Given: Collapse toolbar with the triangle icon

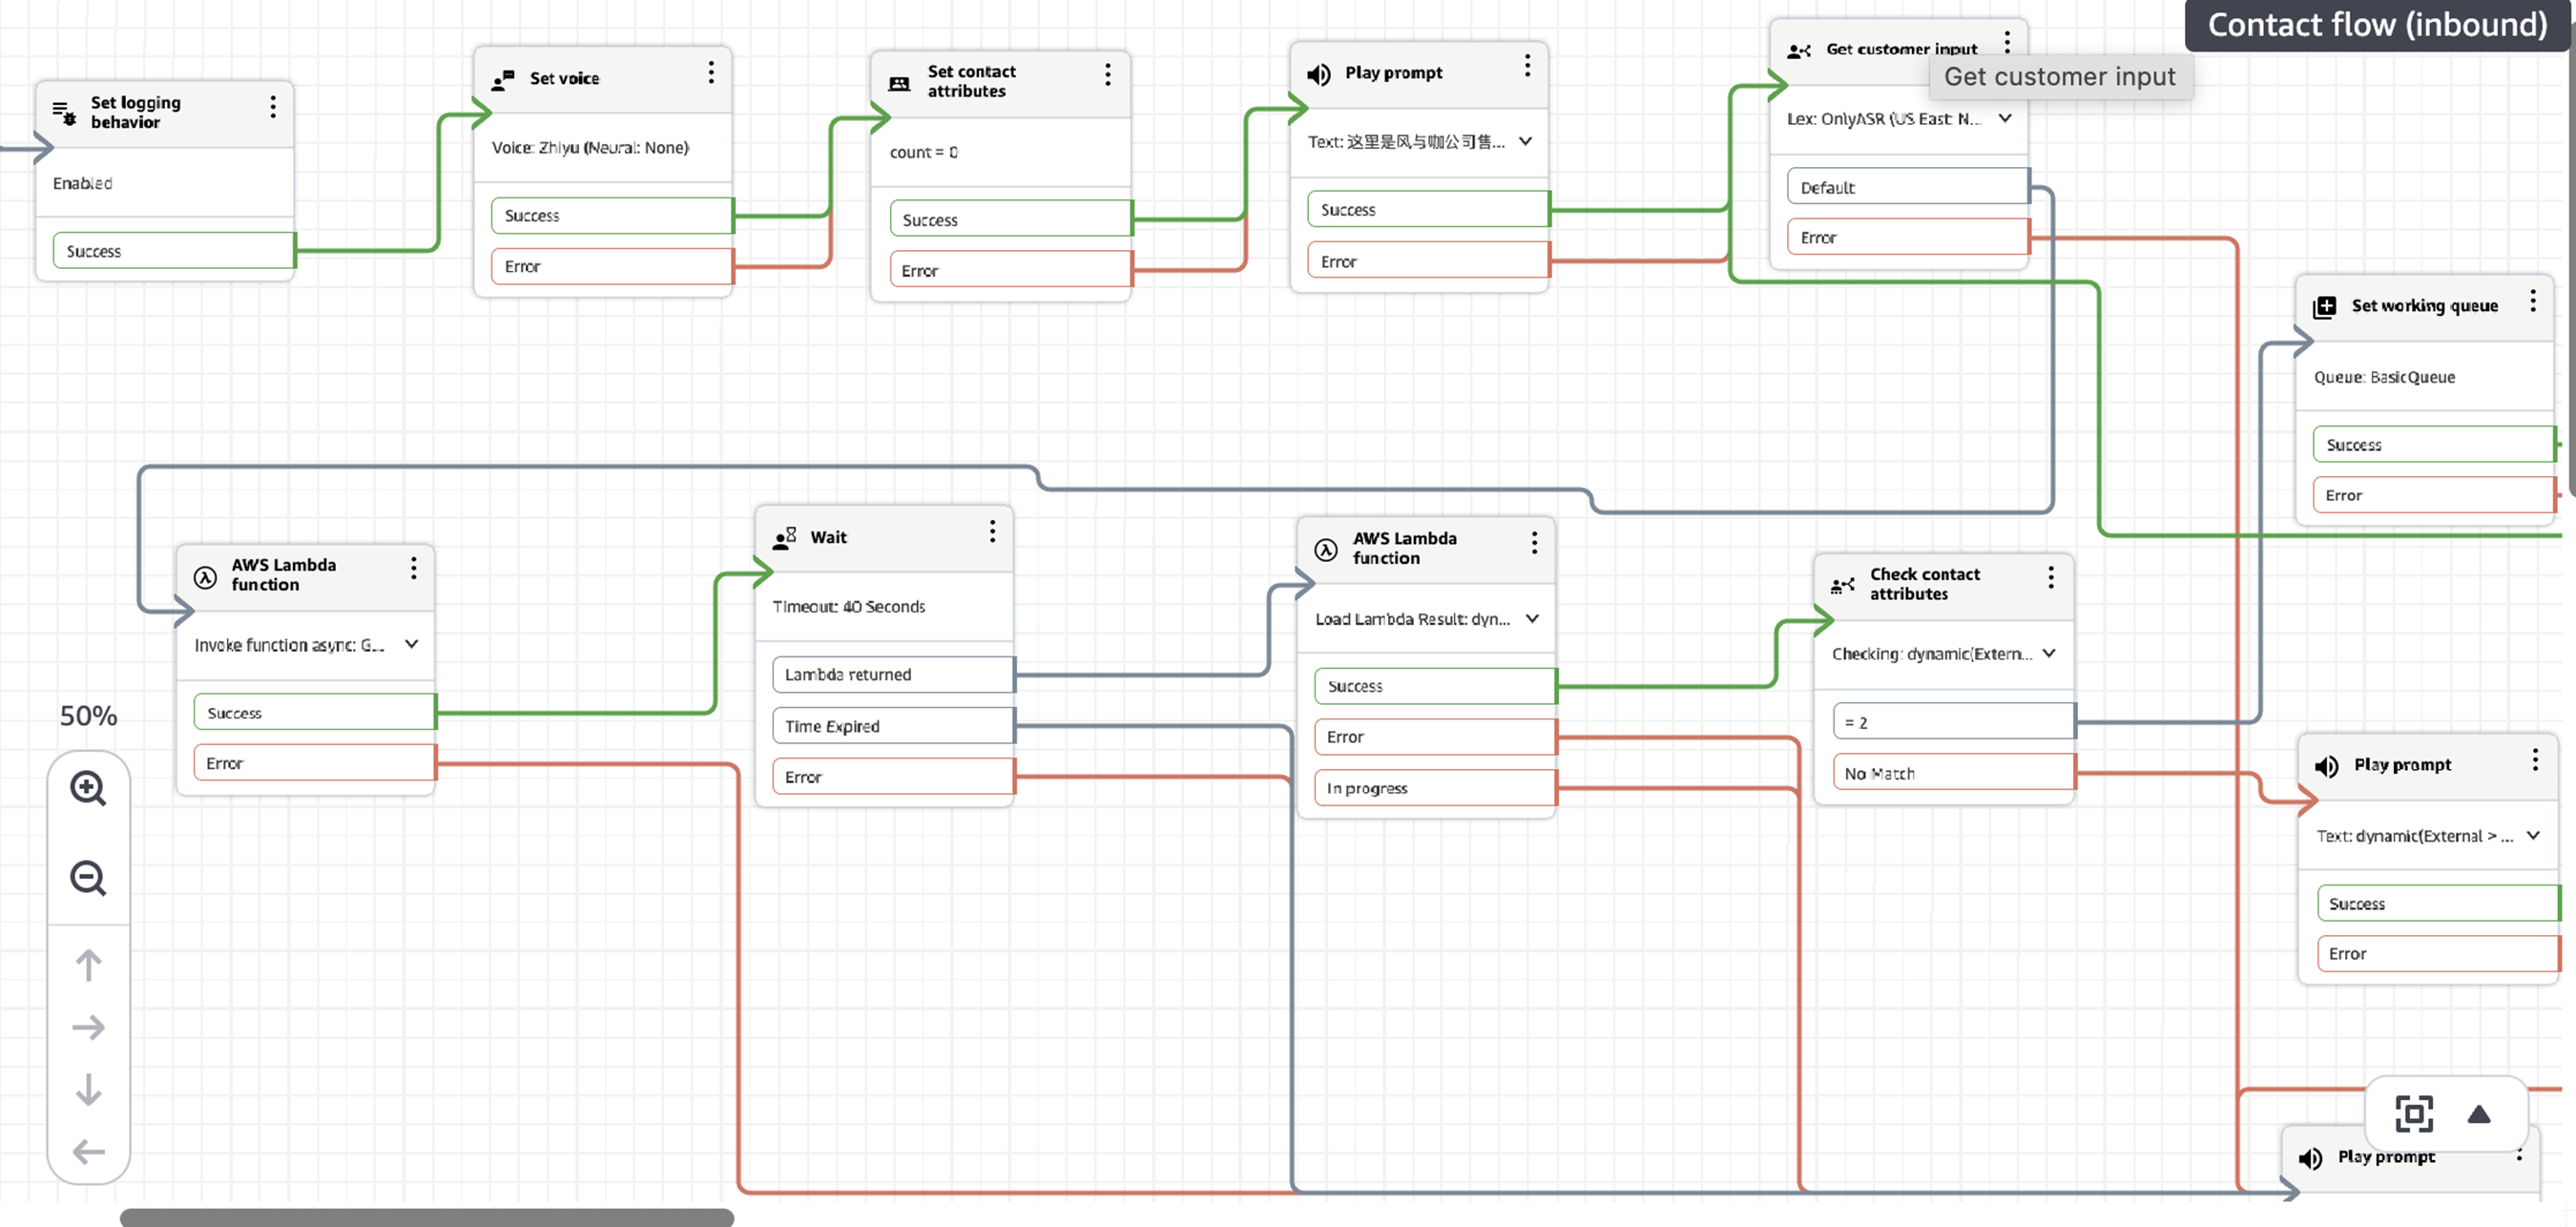Looking at the screenshot, I should tap(2478, 1114).
